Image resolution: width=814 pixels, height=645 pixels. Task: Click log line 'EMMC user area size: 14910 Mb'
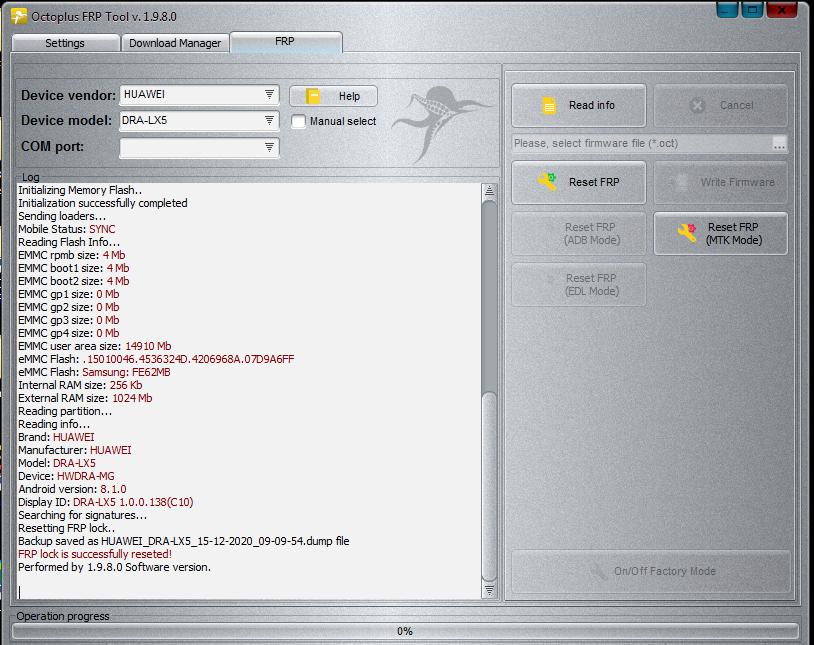point(95,346)
